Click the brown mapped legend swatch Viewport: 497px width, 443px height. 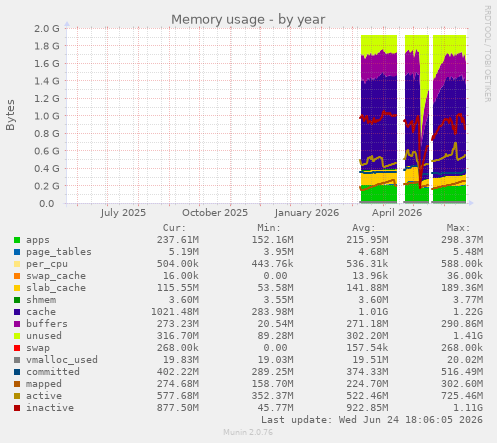tap(17, 384)
